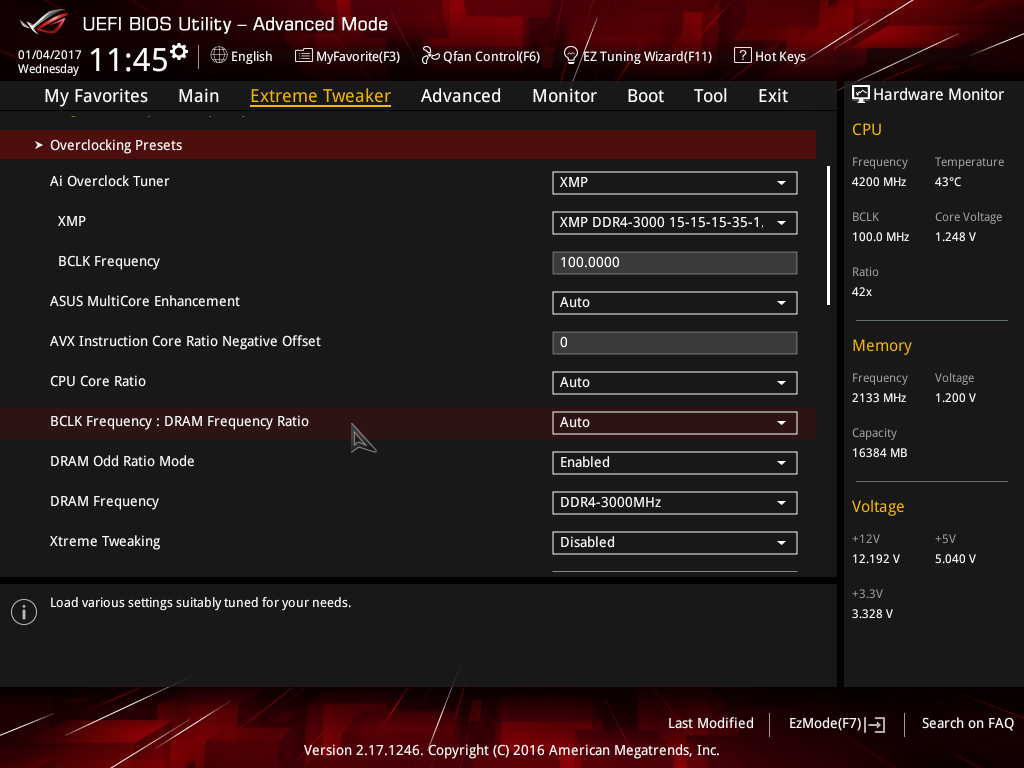This screenshot has height=768, width=1024.
Task: Switch to the Boot tab
Action: pos(645,96)
